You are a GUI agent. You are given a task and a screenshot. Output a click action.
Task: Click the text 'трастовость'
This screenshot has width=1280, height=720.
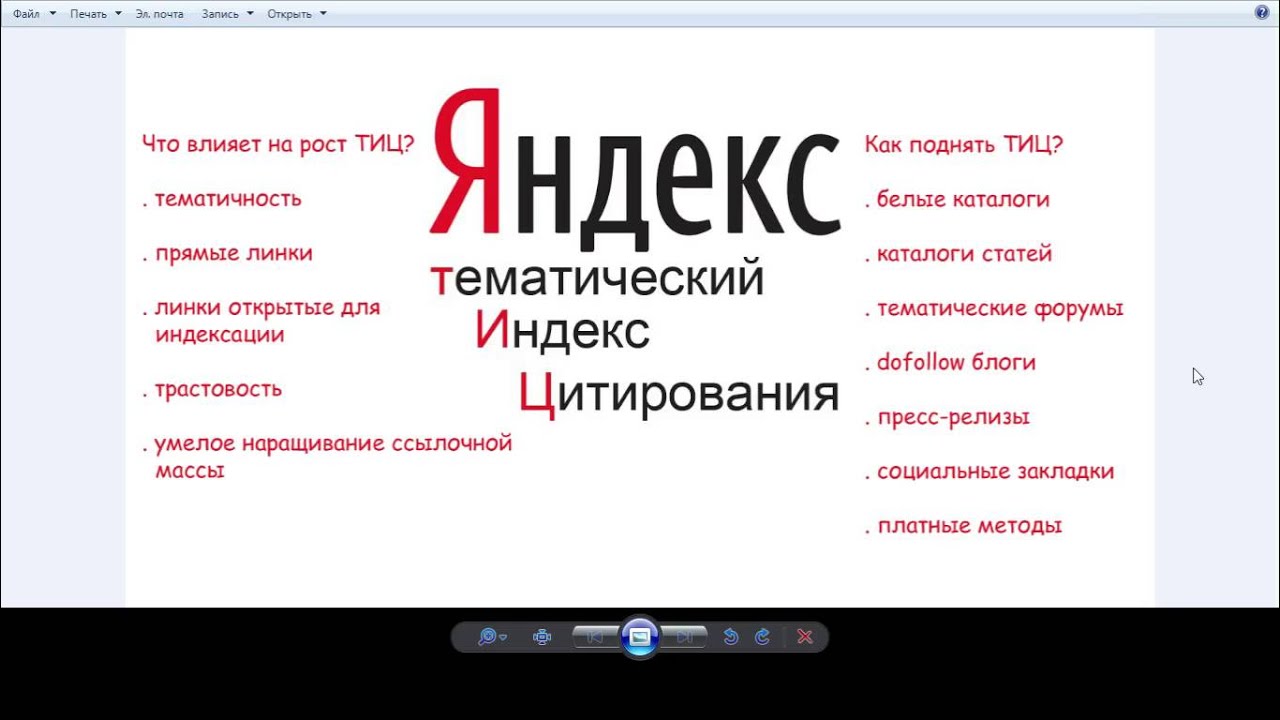pyautogui.click(x=218, y=390)
